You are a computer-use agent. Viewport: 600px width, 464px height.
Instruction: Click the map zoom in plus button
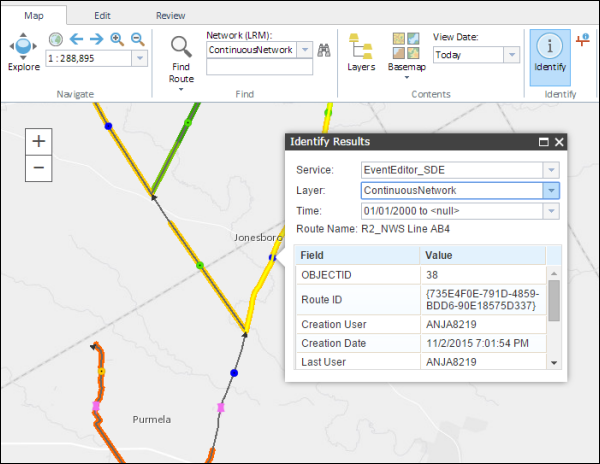(38, 141)
